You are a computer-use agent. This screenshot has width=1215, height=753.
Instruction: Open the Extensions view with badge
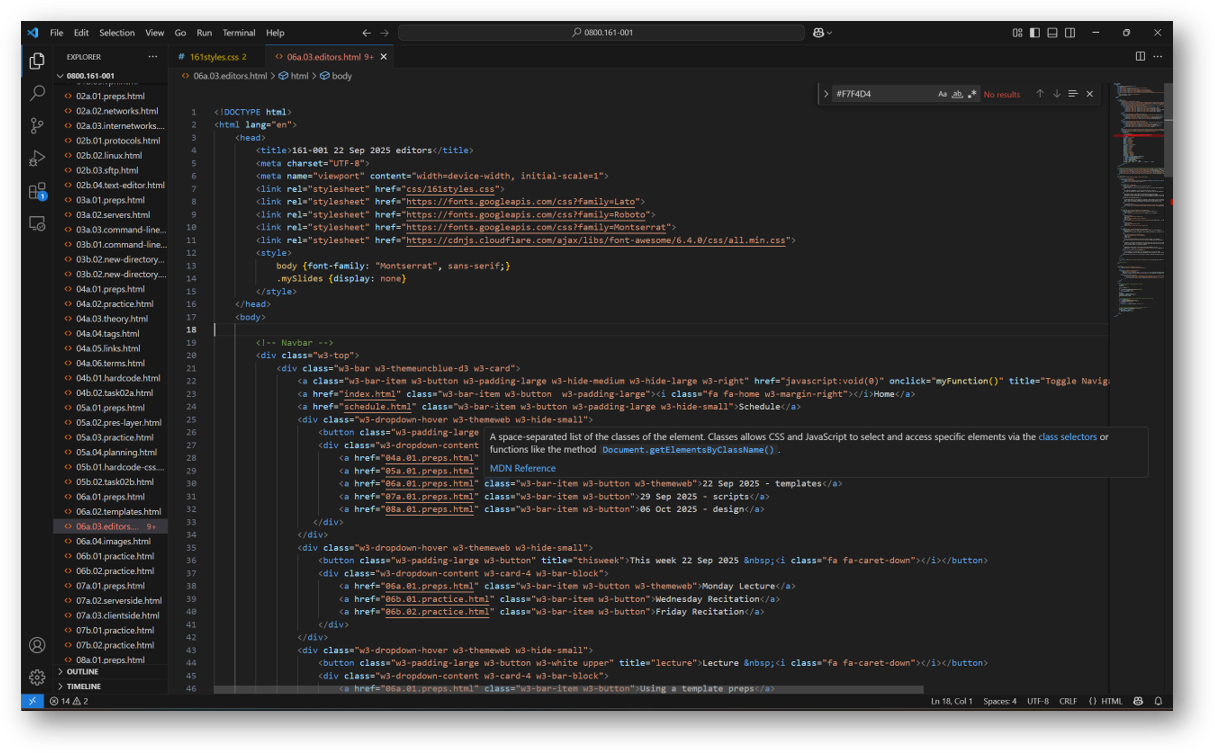[36, 190]
